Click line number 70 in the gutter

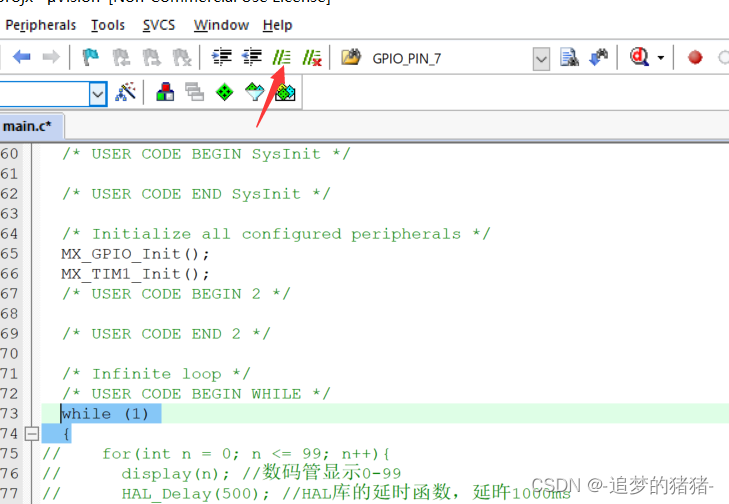[9, 354]
